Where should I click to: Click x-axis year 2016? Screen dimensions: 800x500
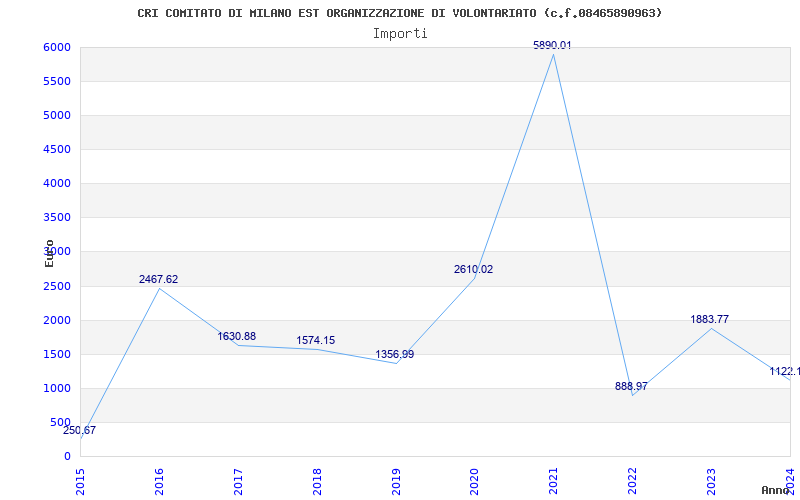pos(159,481)
